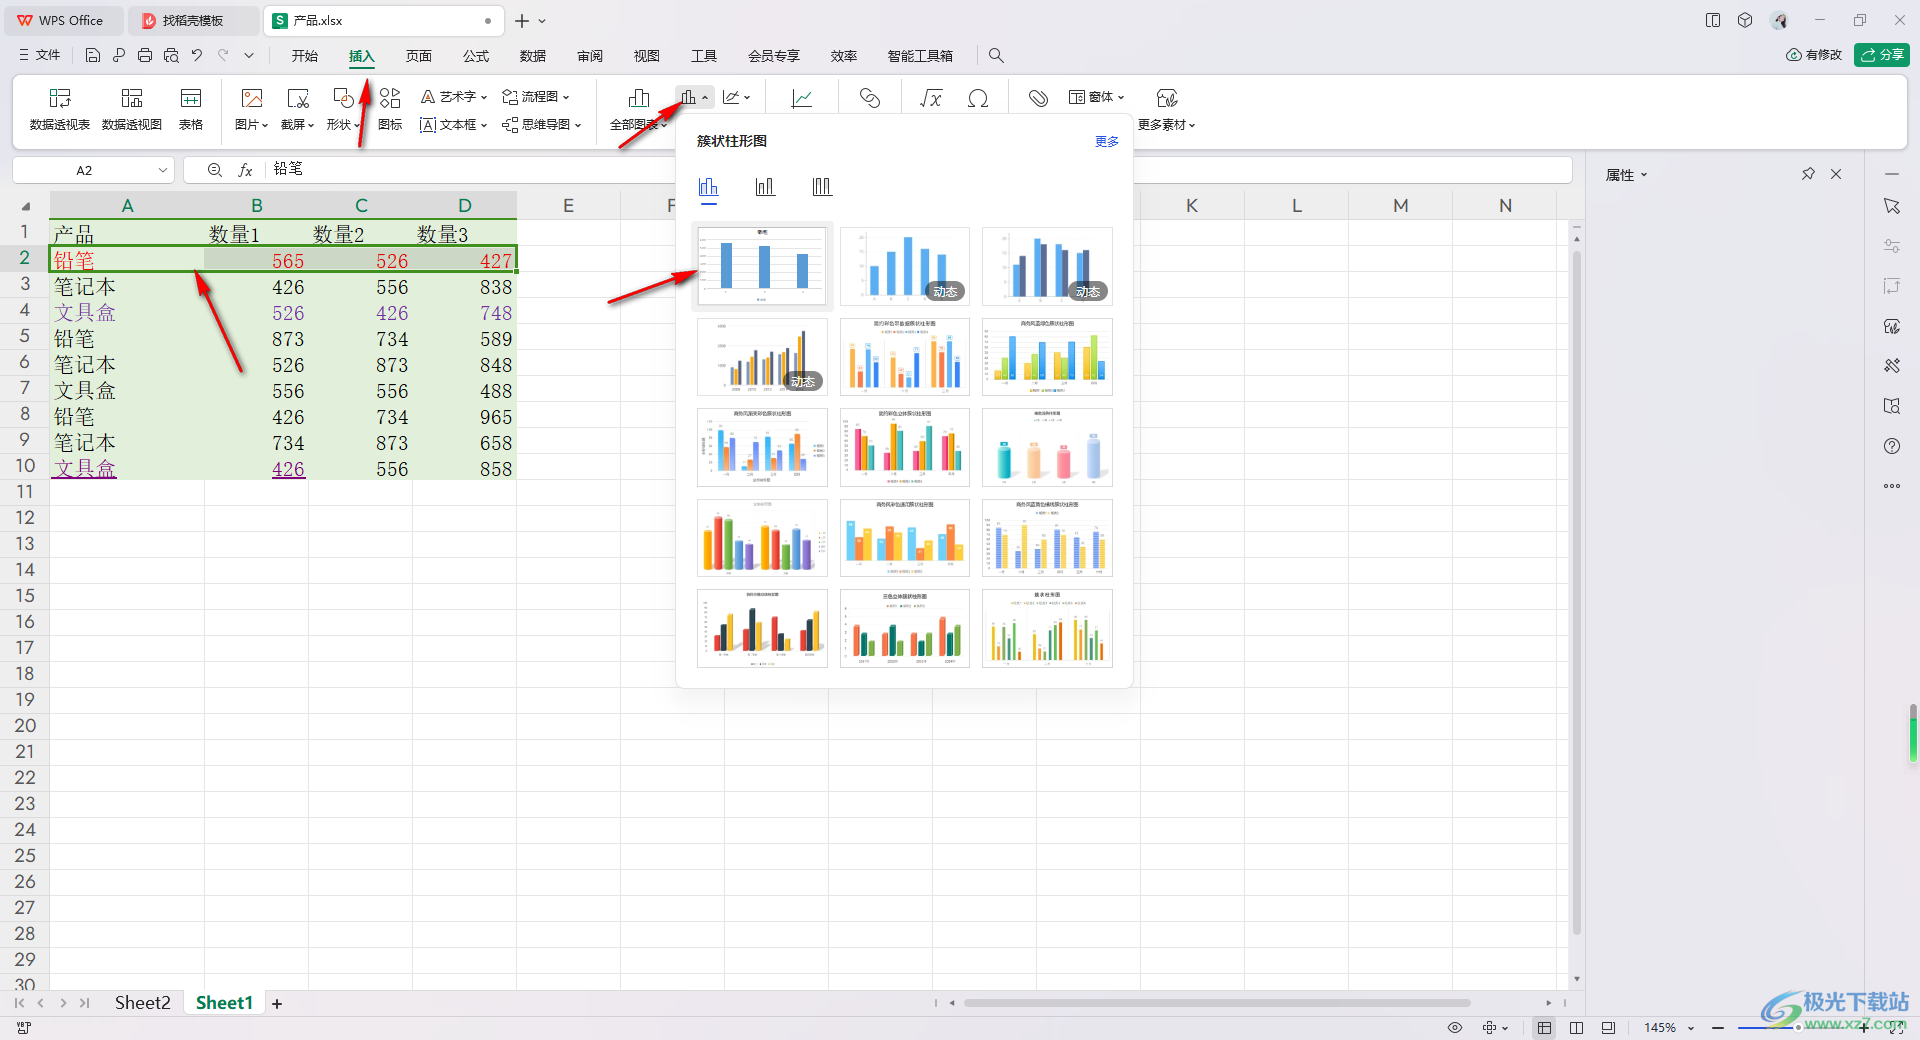Open more sidebar options (three dots)

1892,486
